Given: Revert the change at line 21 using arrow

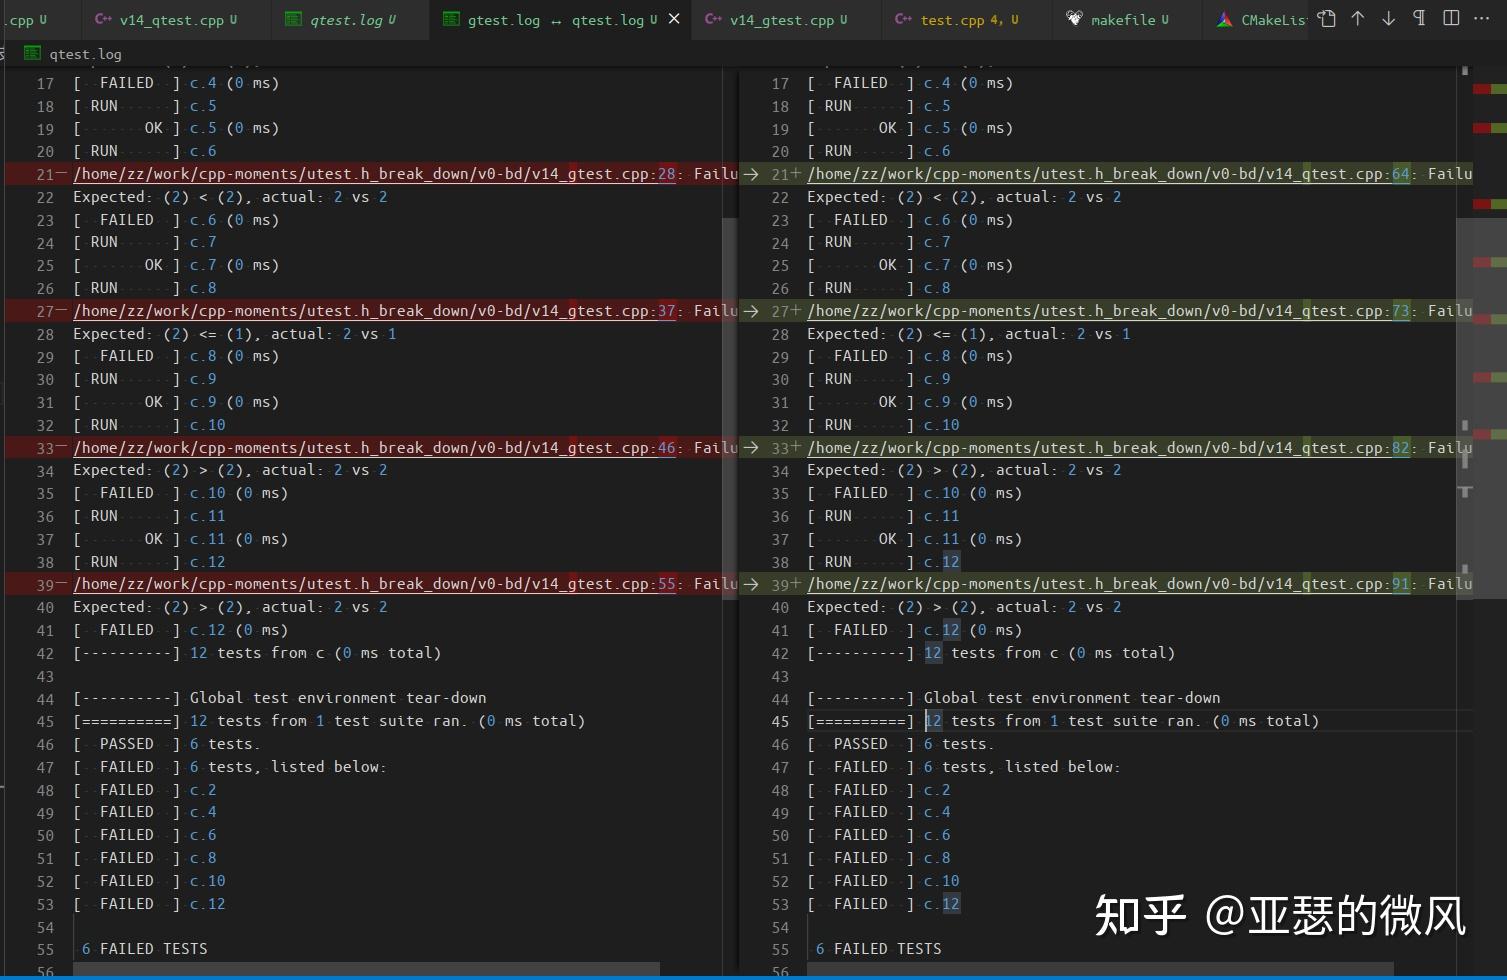Looking at the screenshot, I should (x=750, y=174).
